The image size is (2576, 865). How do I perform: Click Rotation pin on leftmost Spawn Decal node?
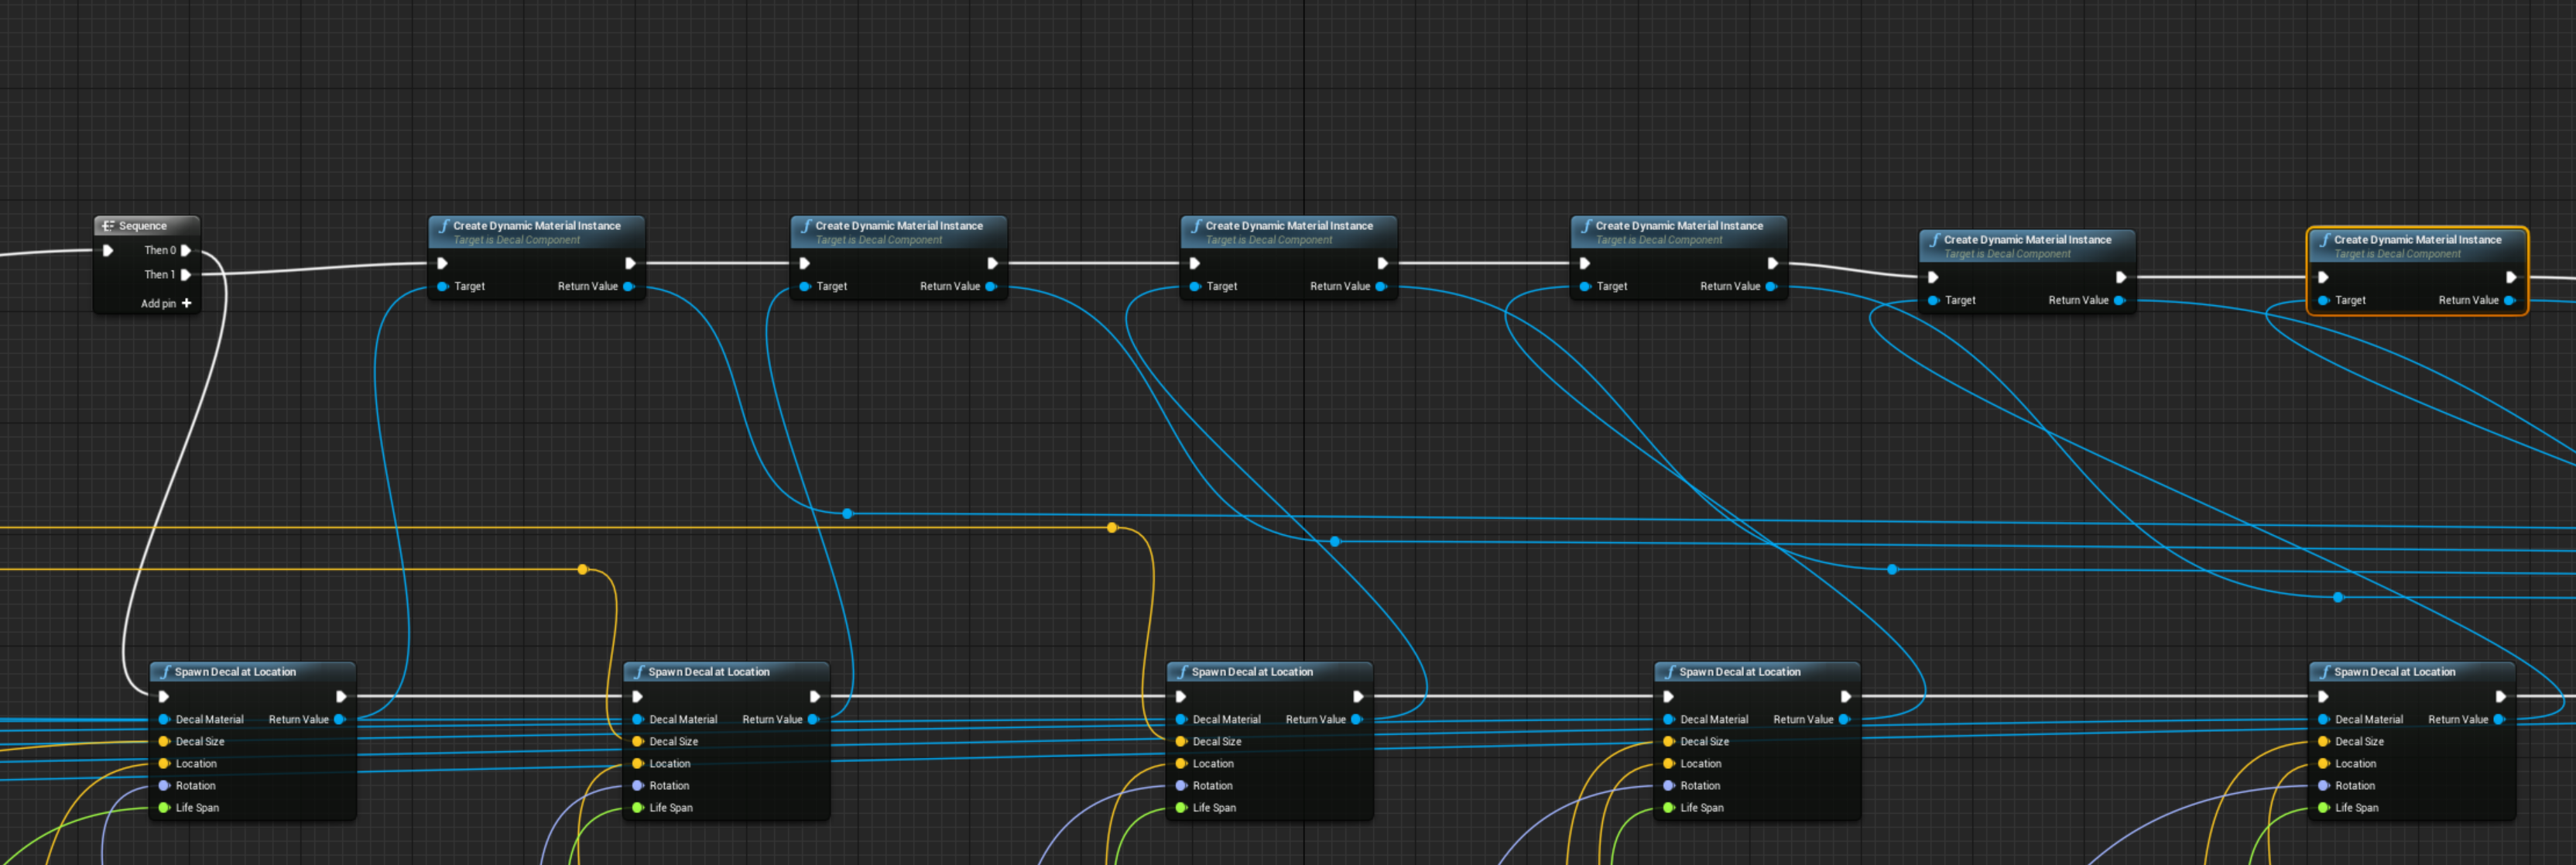[x=164, y=785]
